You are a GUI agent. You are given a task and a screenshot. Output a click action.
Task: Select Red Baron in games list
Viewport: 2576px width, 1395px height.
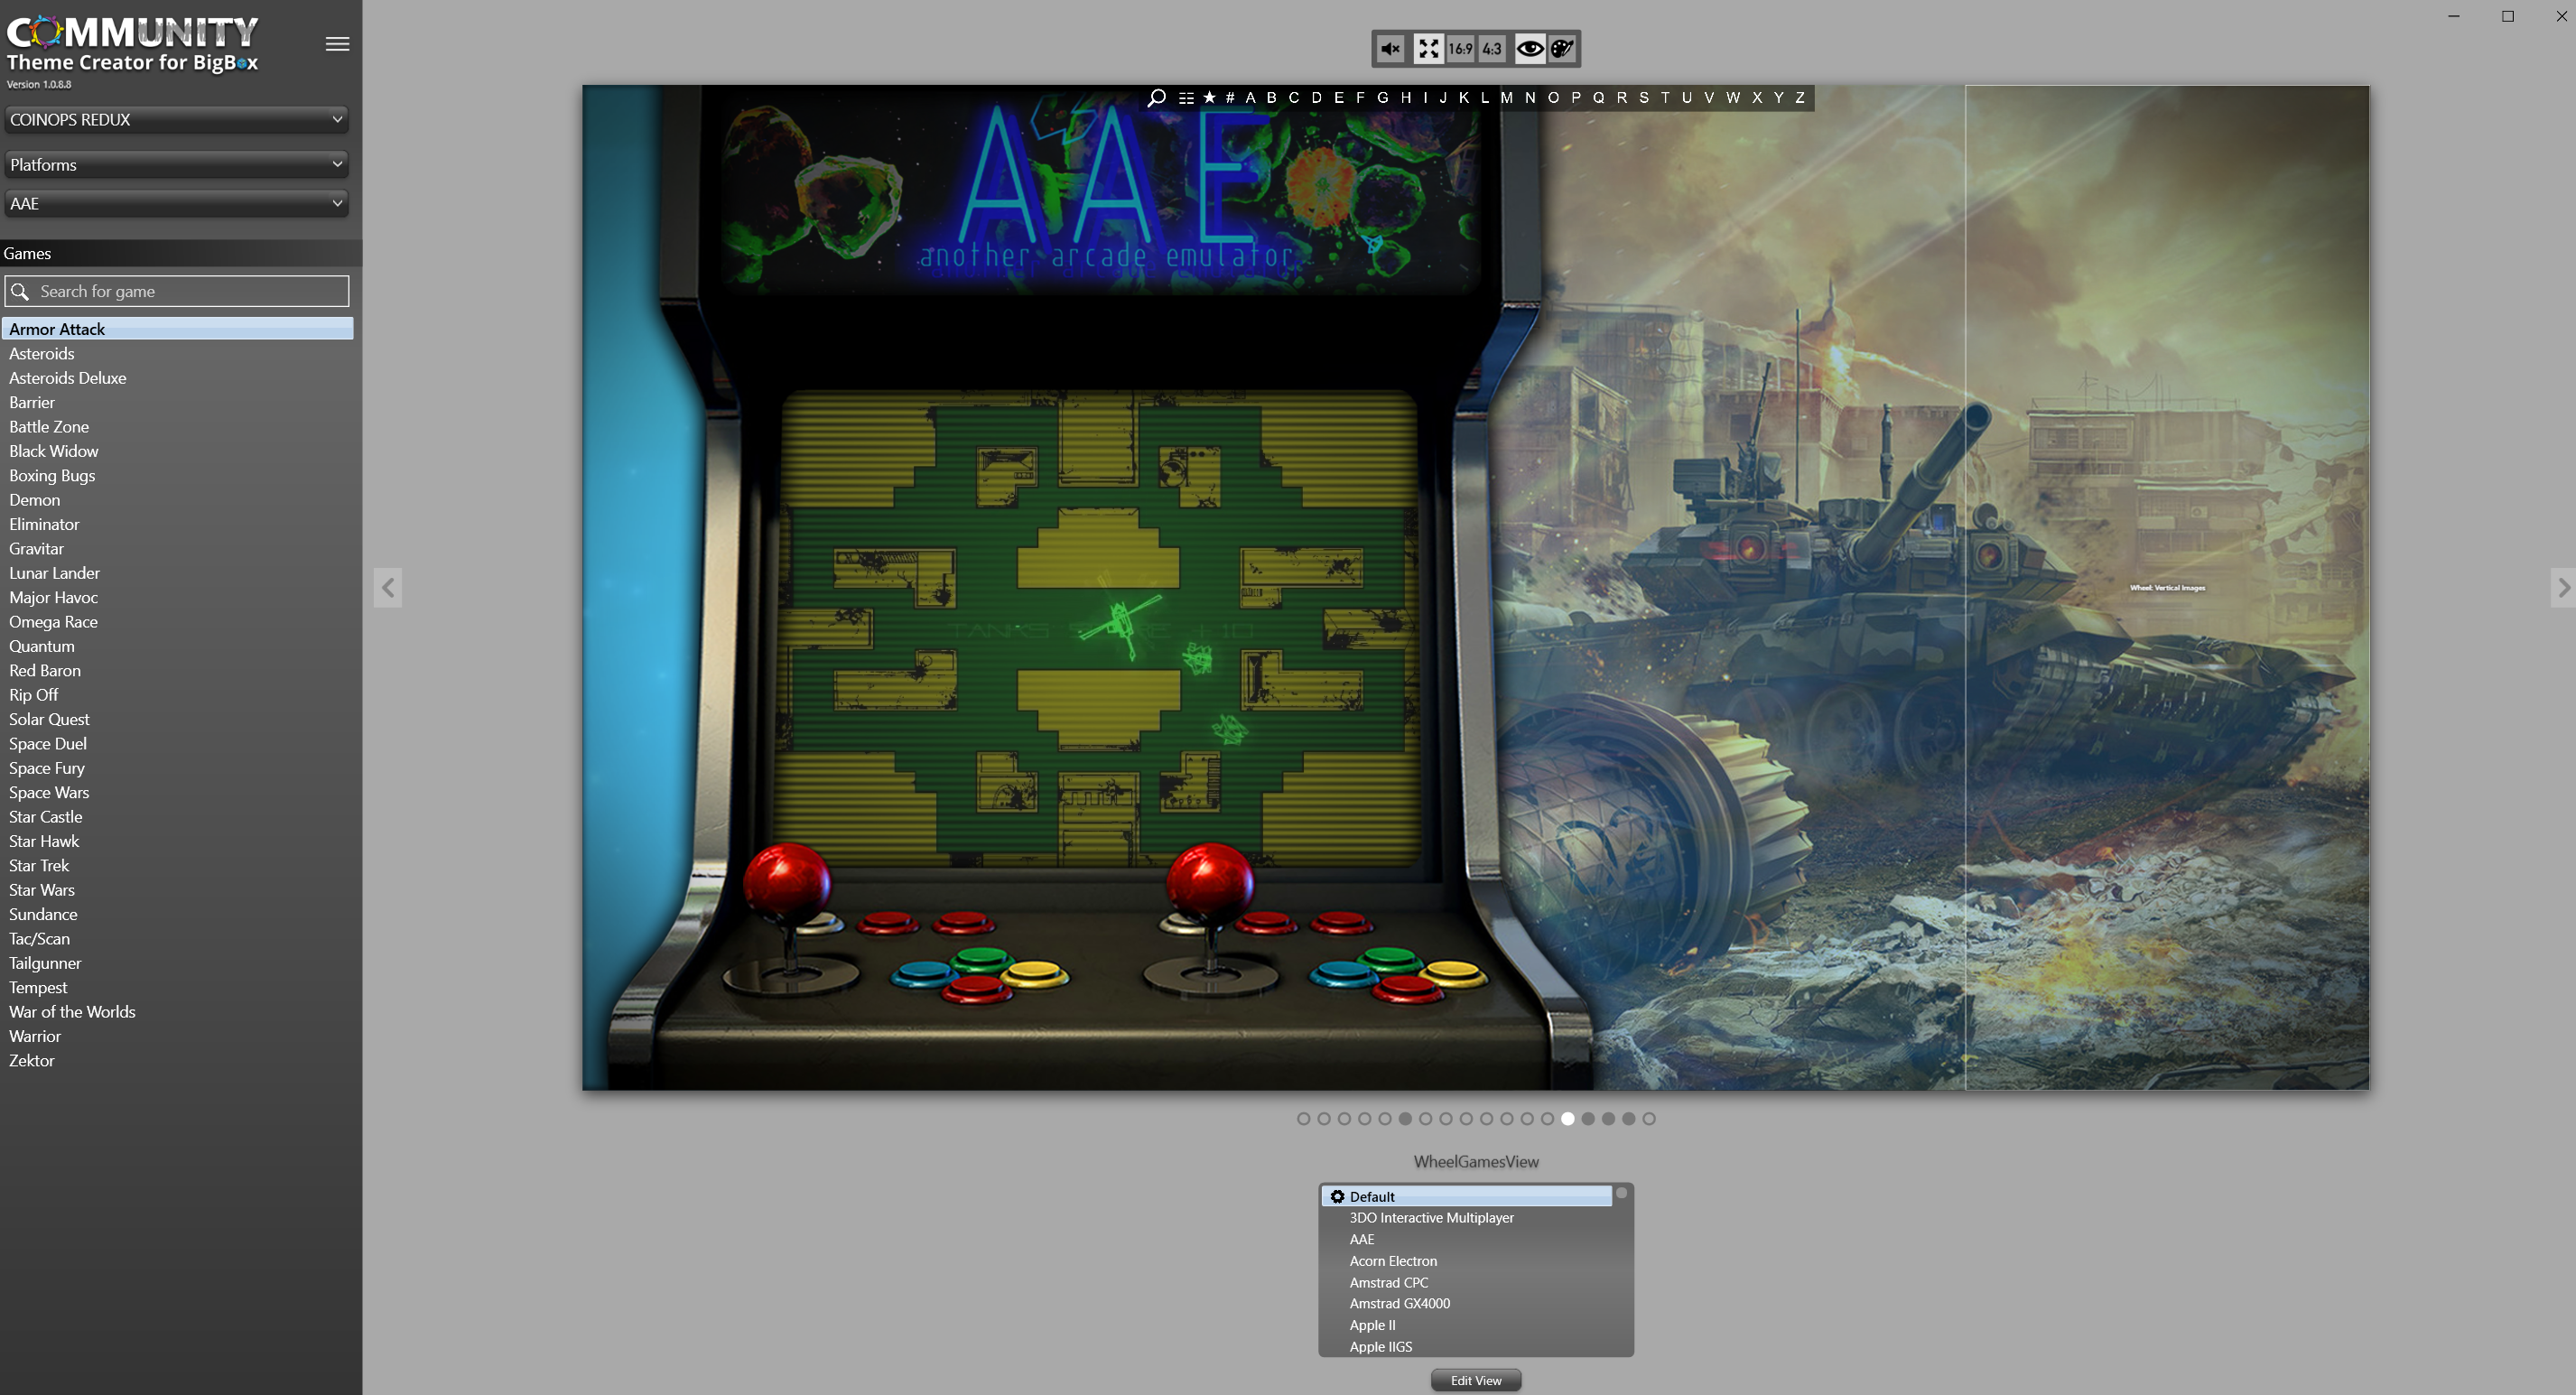[x=178, y=670]
